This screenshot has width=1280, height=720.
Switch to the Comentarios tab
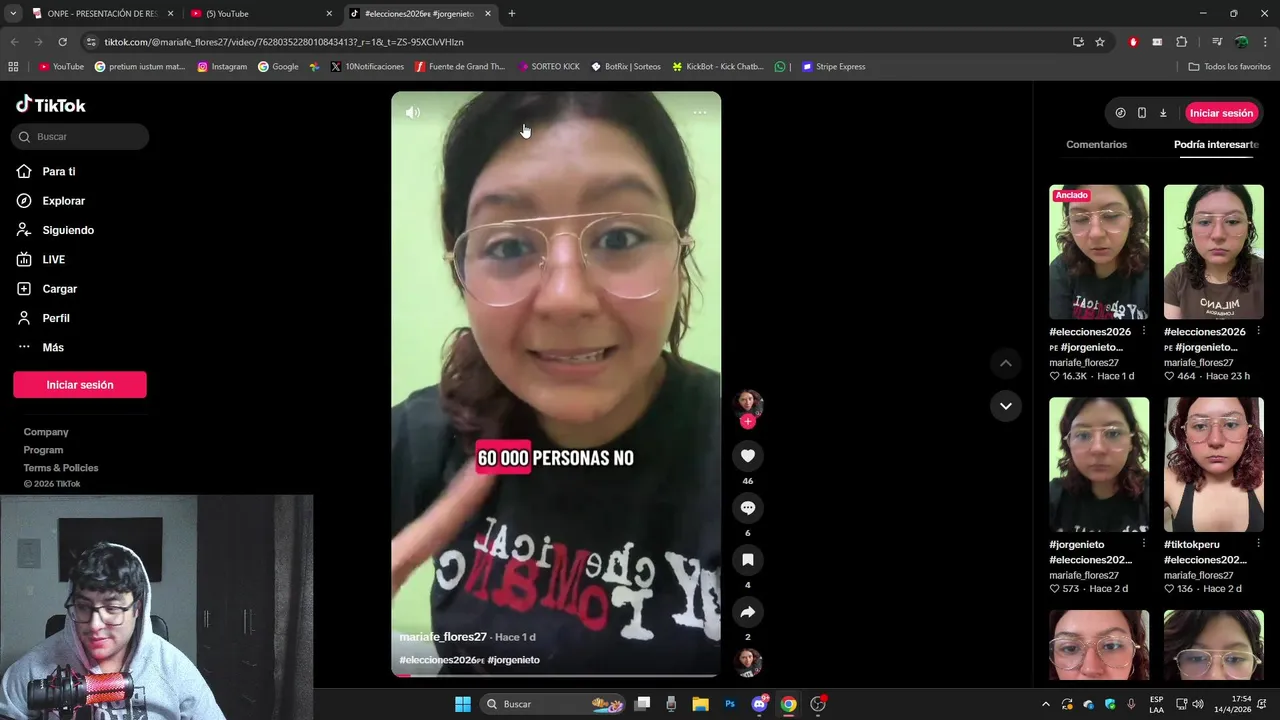point(1096,145)
